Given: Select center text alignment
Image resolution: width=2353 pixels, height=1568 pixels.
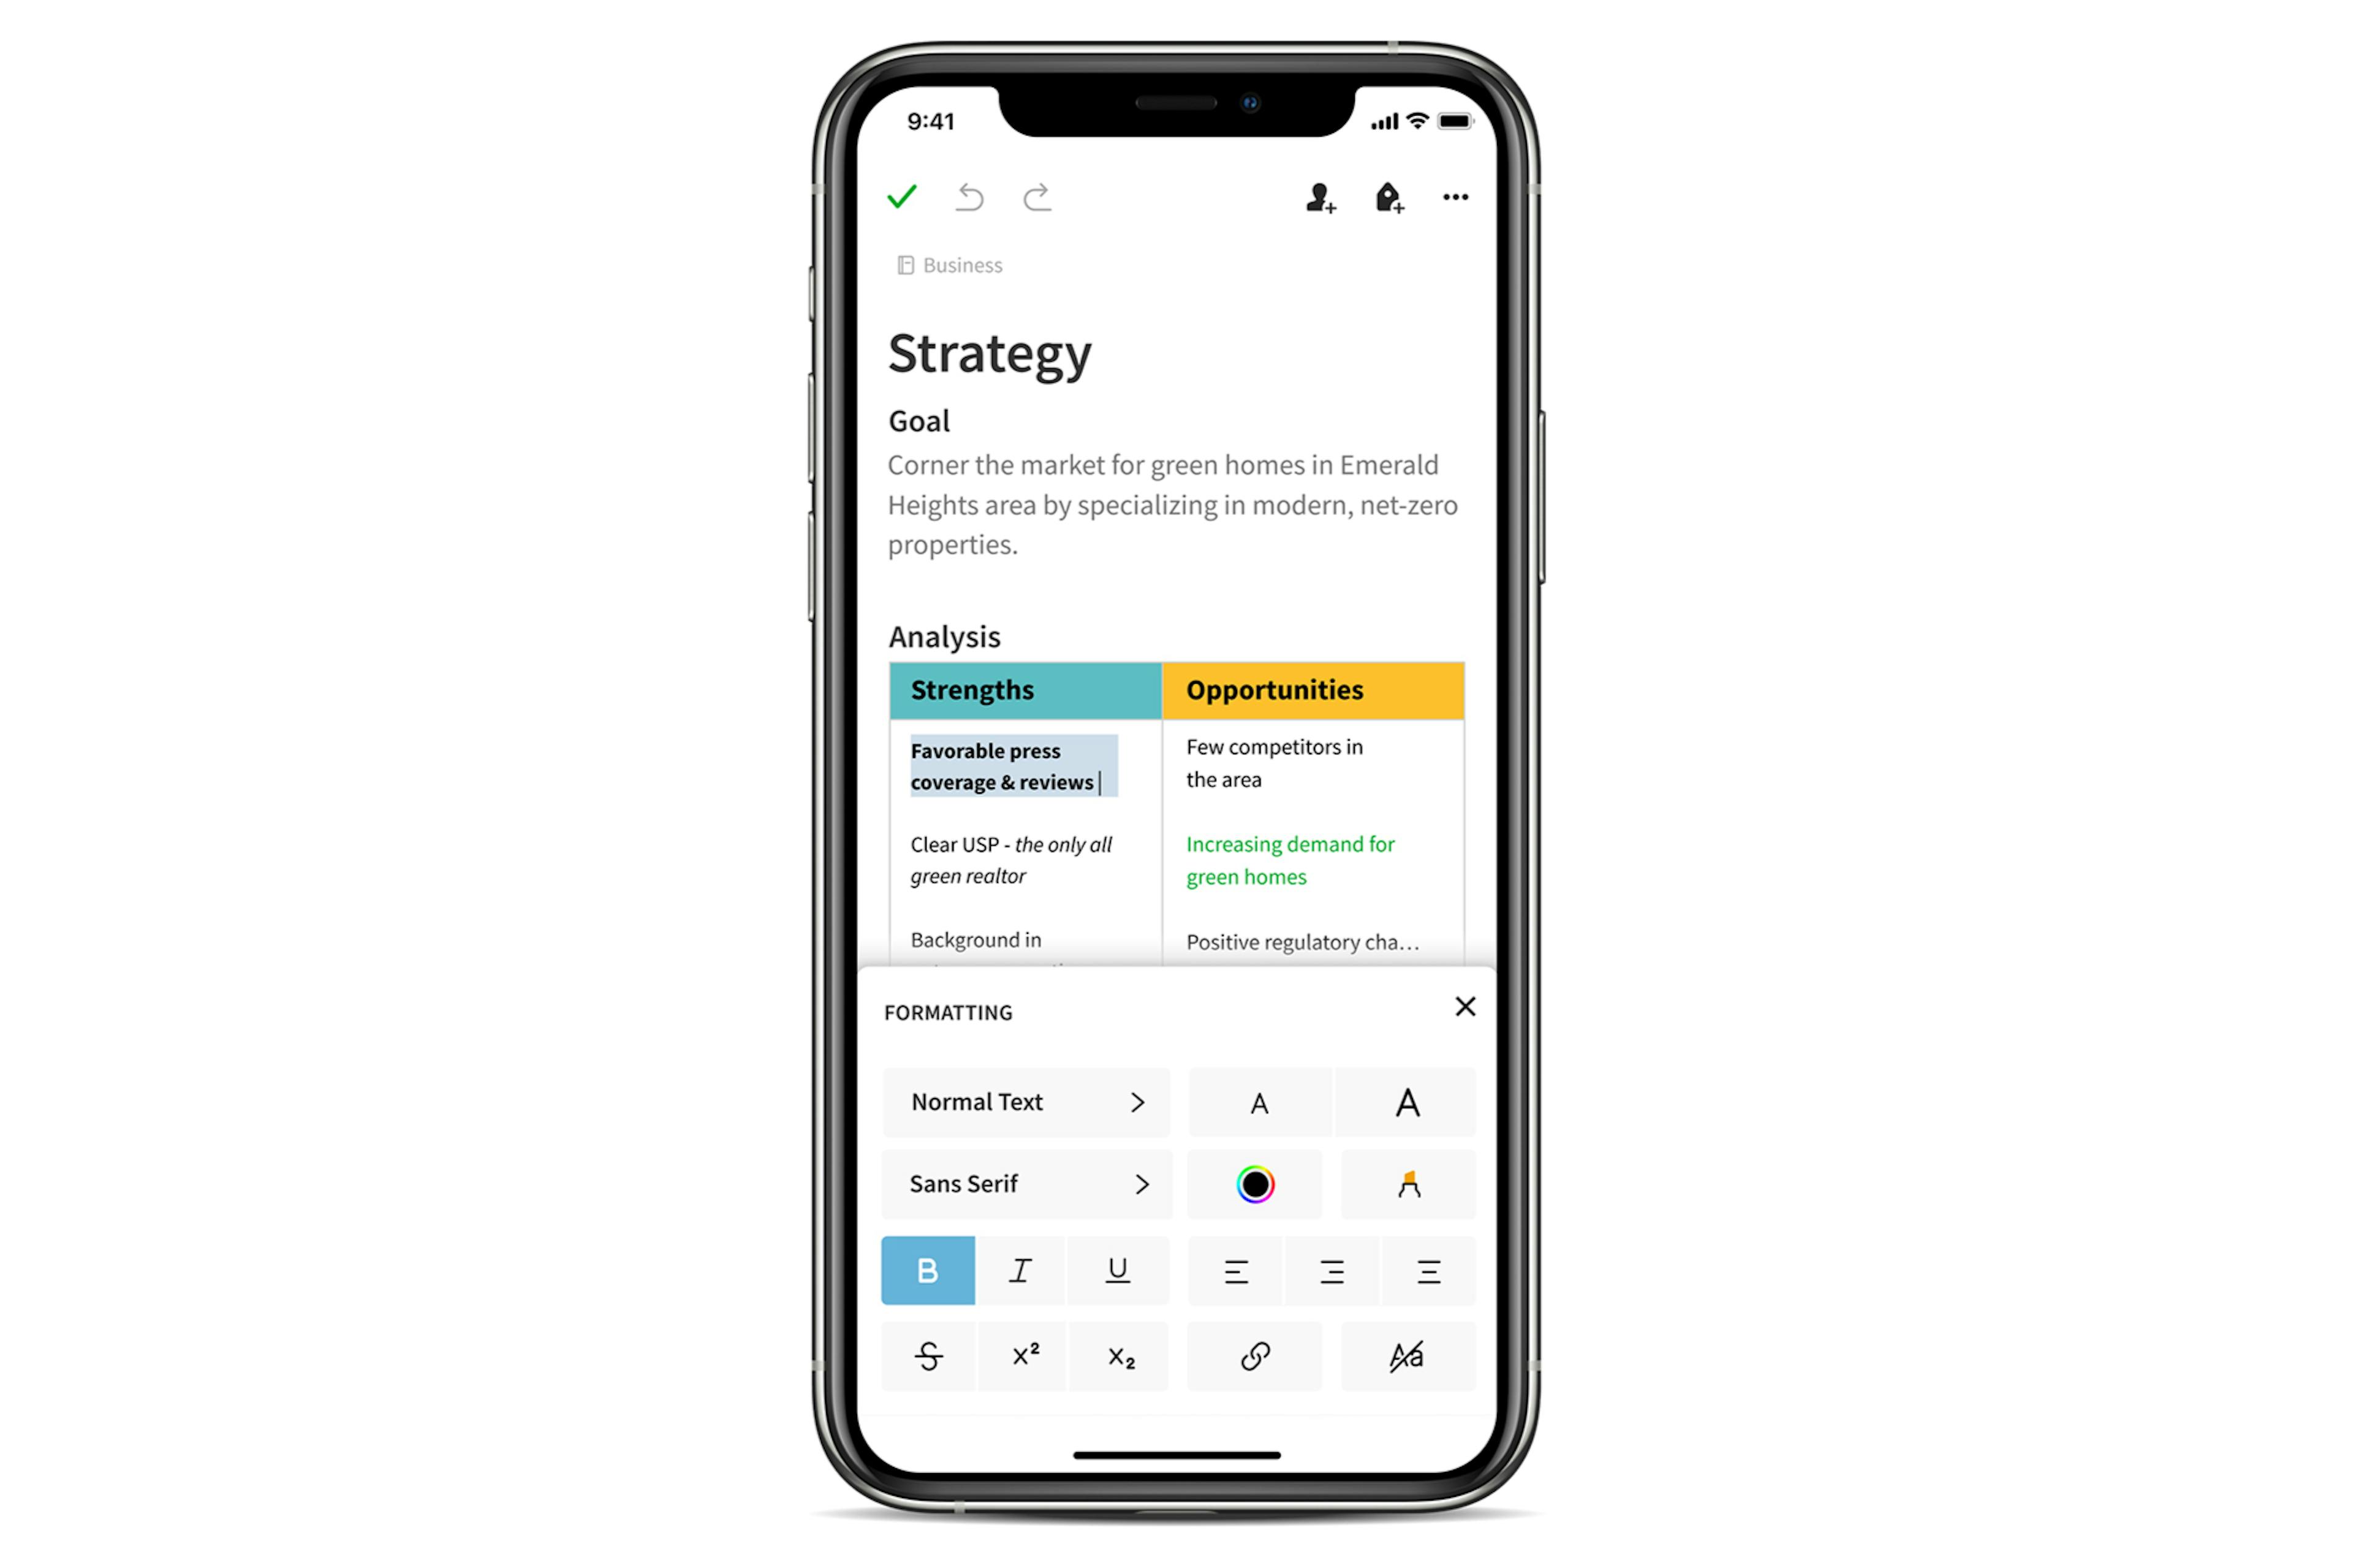Looking at the screenshot, I should [1335, 1270].
